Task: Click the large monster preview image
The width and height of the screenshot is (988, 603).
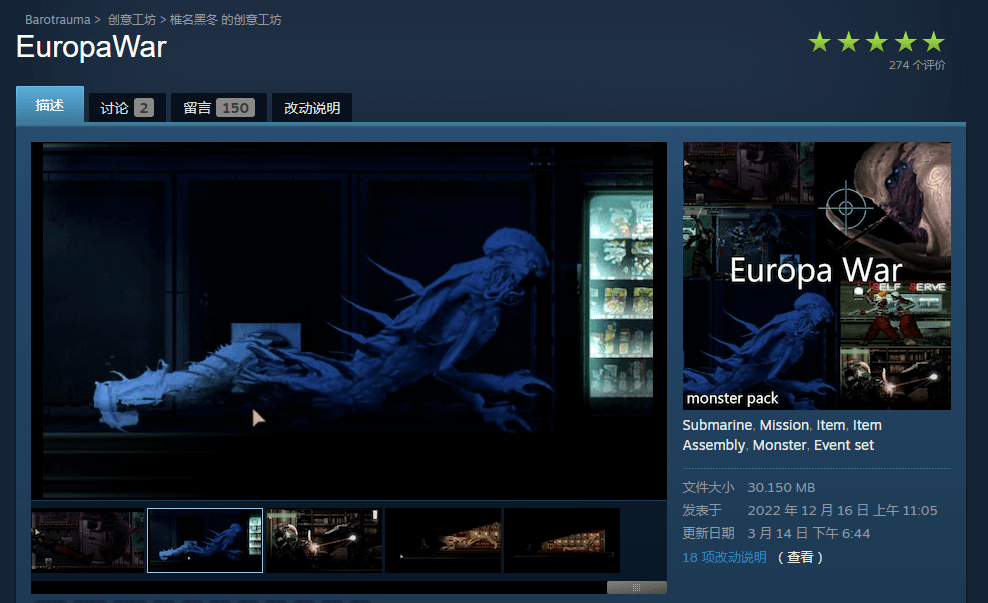Action: [348, 320]
